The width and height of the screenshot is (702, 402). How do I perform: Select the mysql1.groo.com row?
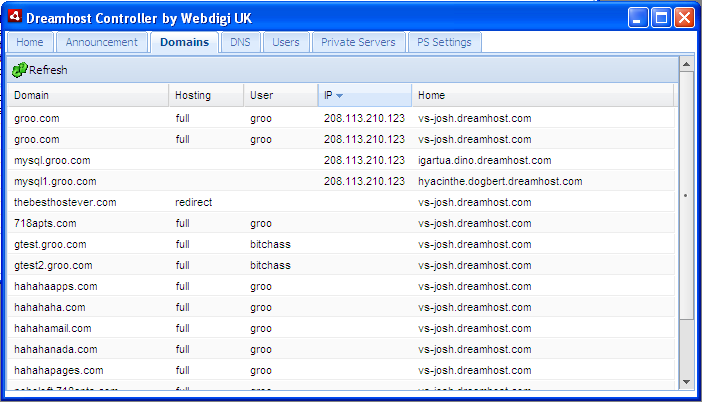click(x=341, y=181)
